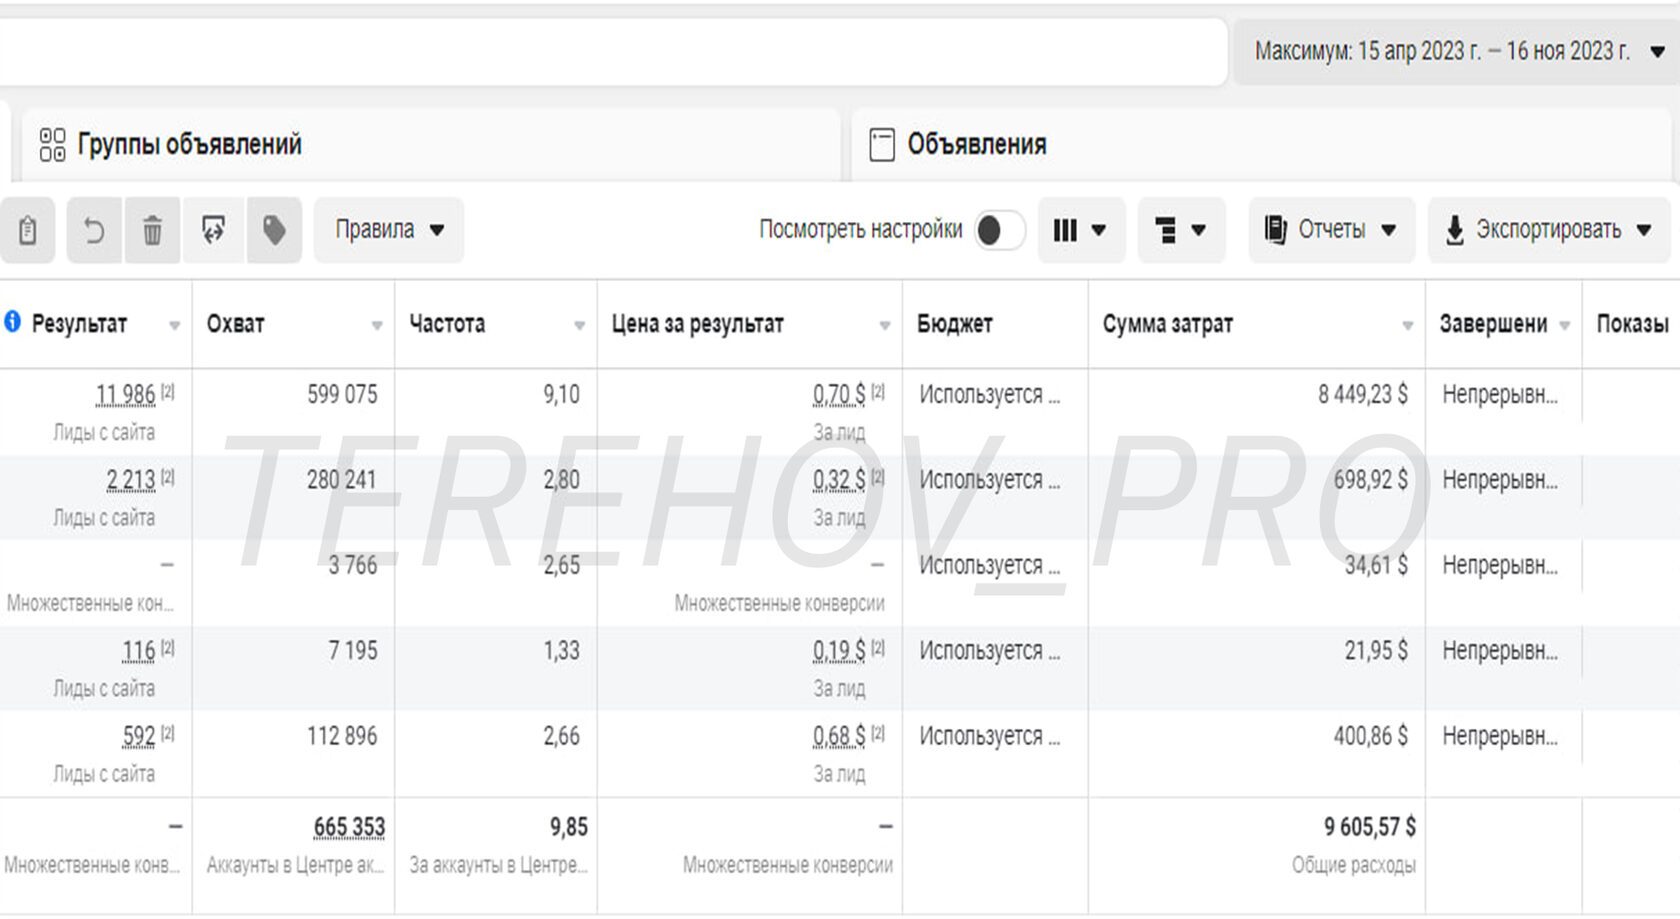This screenshot has width=1680, height=919.
Task: Open the date range selector Максимум
Action: point(1456,51)
